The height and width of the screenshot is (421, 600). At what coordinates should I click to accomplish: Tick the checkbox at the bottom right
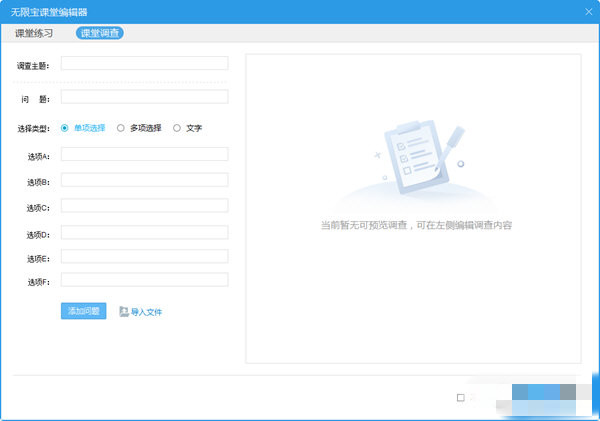point(461,398)
